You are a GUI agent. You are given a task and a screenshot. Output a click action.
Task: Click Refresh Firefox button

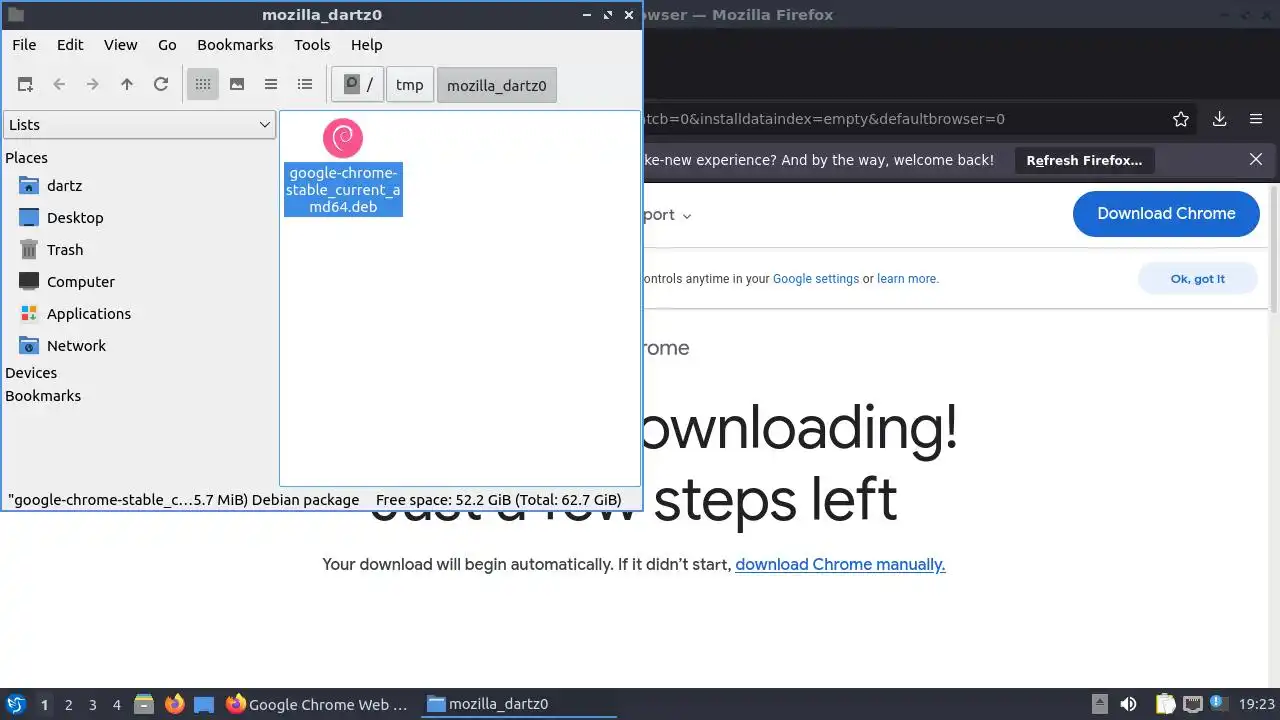[1084, 160]
